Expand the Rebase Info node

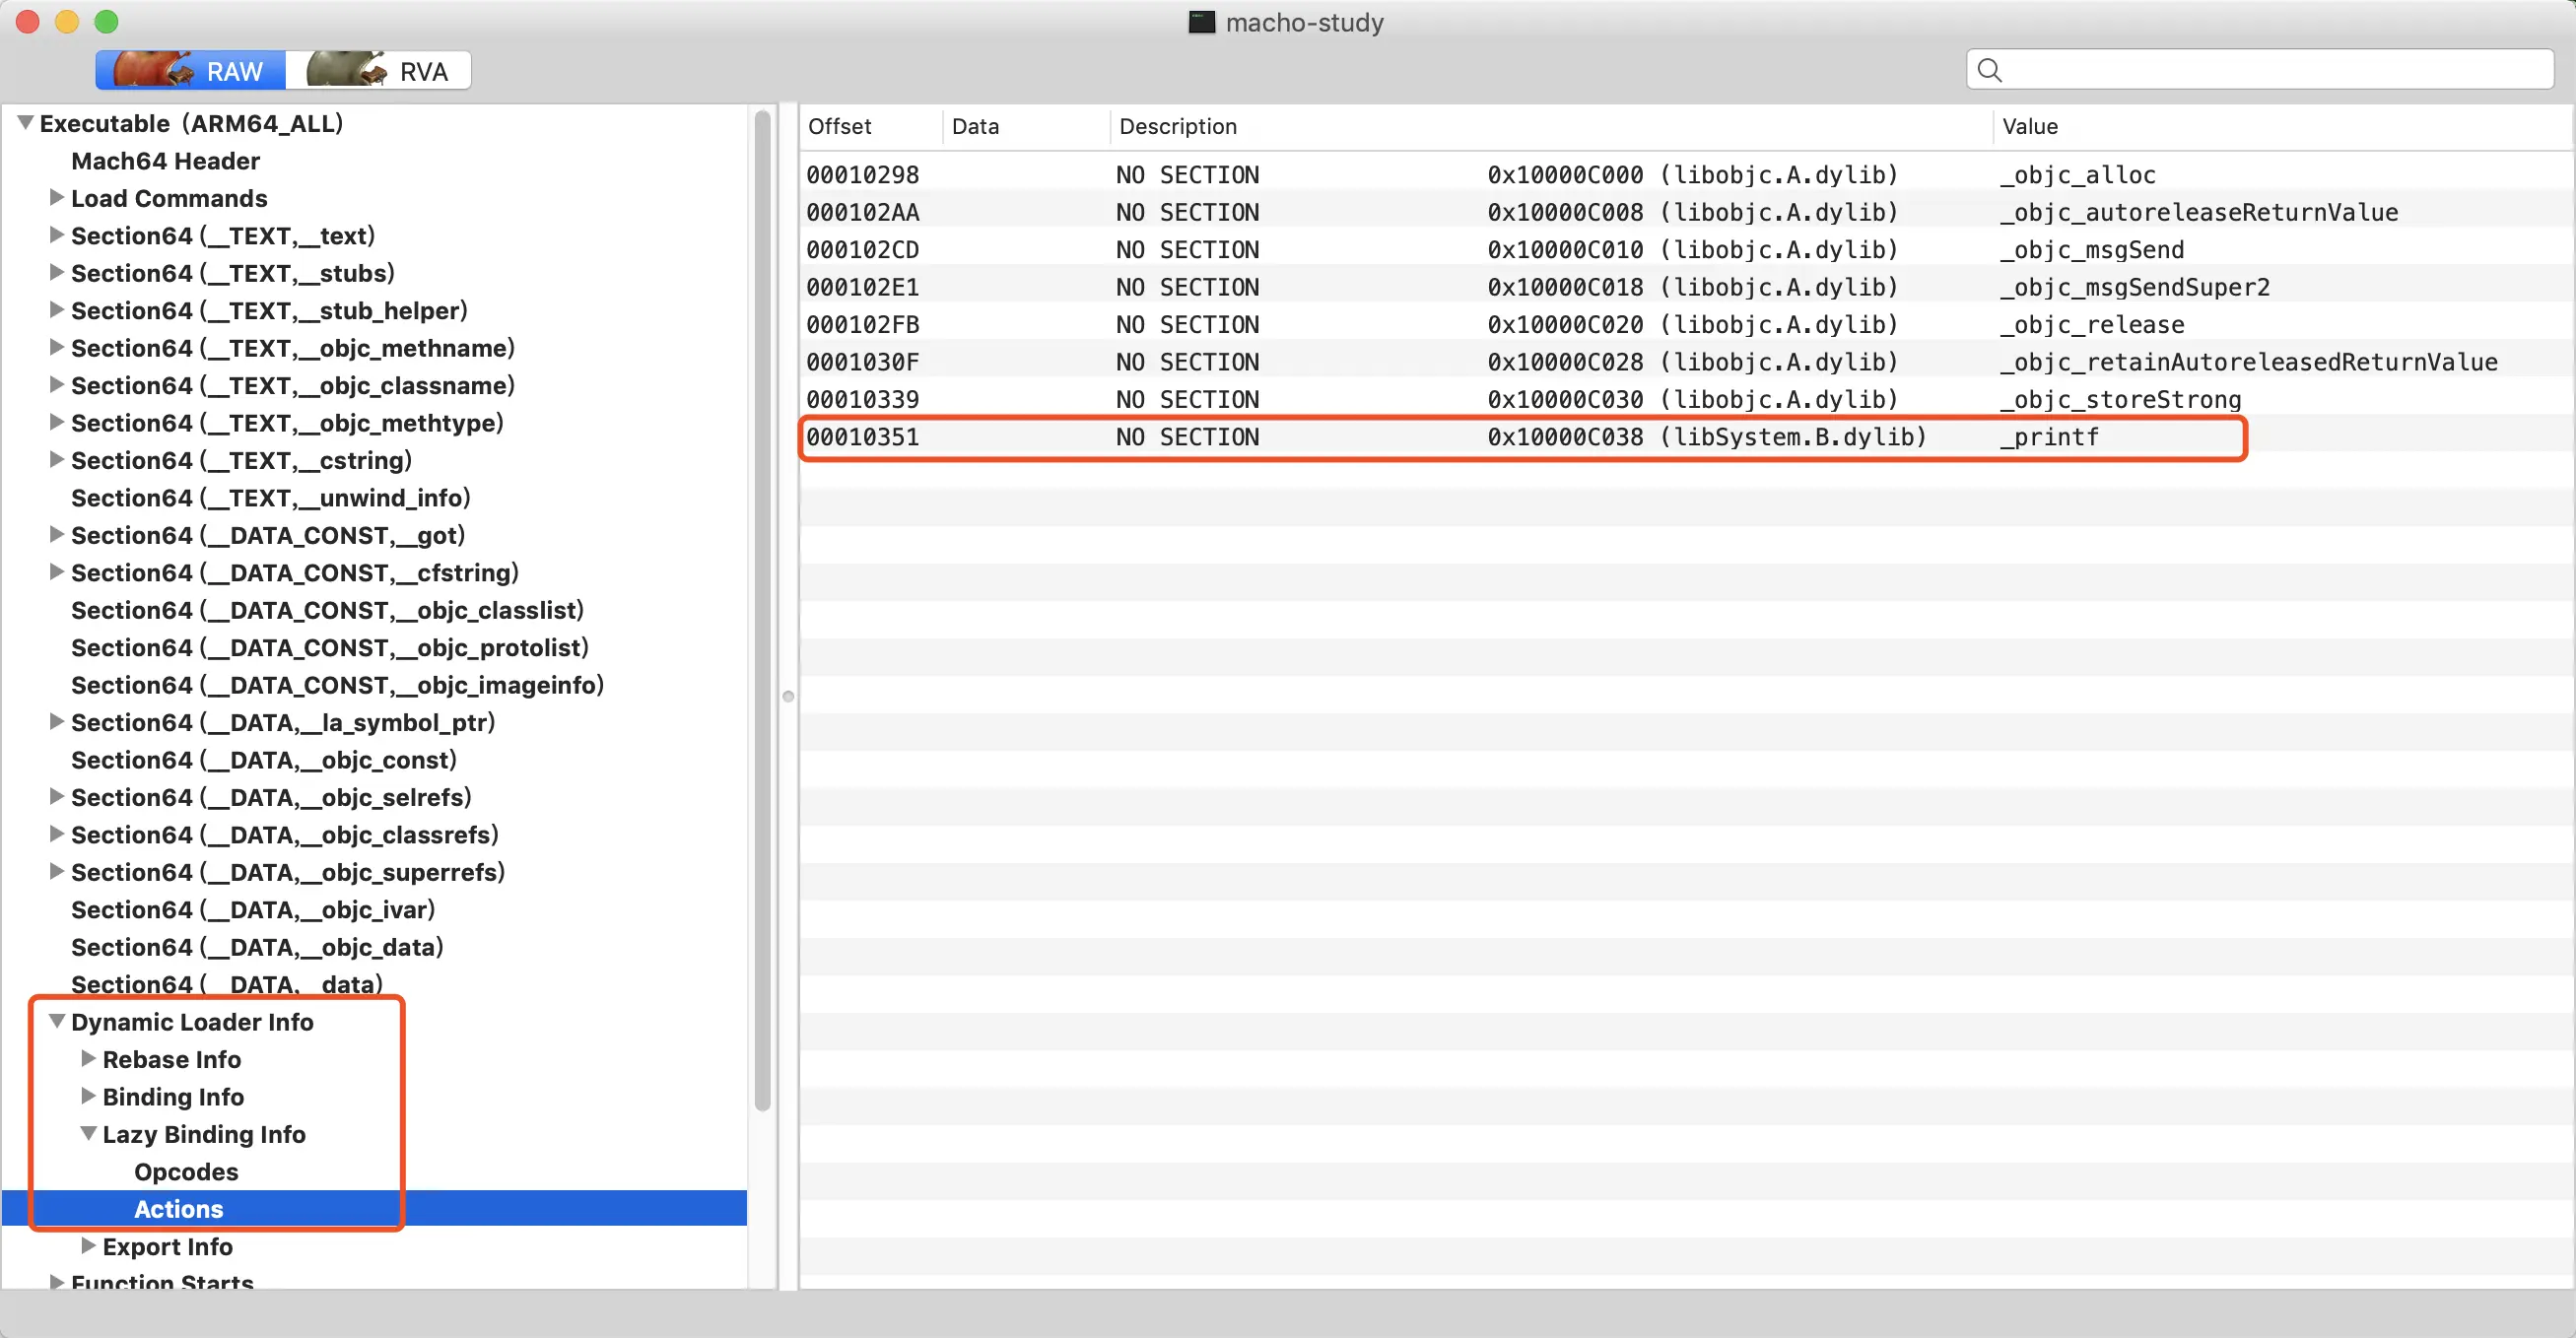(88, 1059)
